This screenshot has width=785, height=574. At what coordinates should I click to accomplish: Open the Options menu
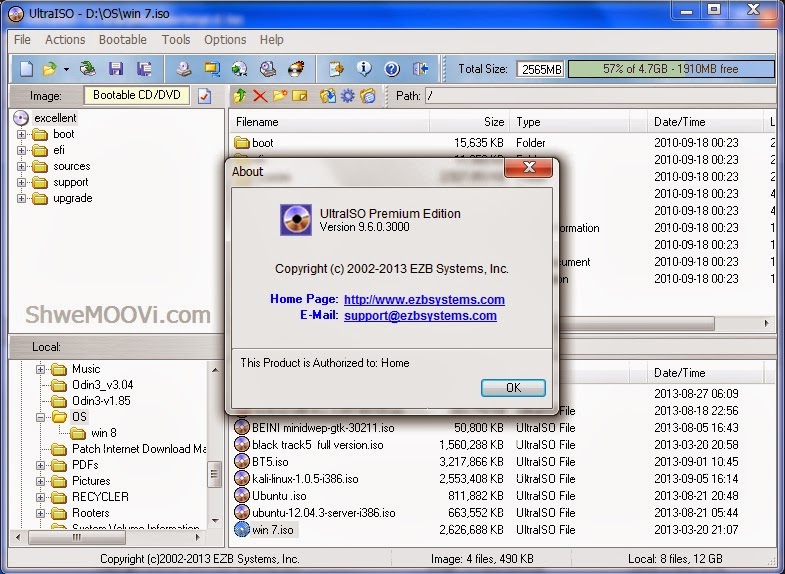pos(225,40)
